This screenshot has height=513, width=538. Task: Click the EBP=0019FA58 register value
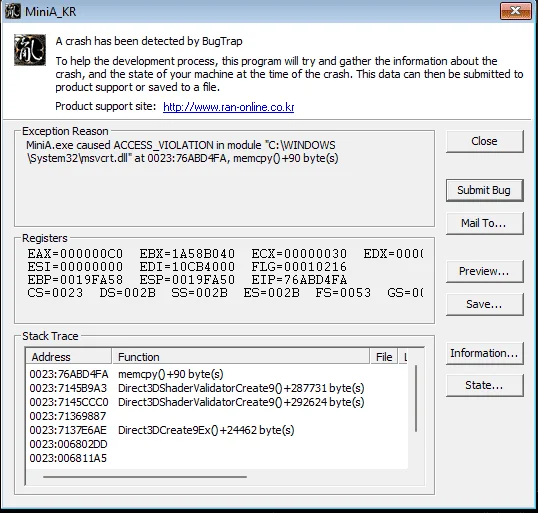(x=75, y=280)
